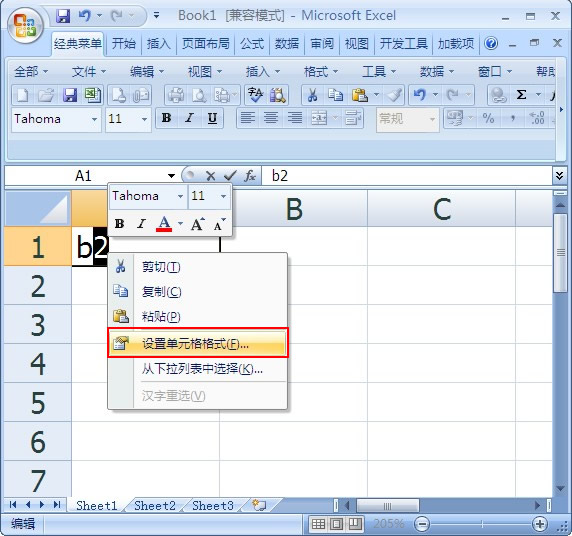Center align text in toolbar
572x536 pixels.
coord(271,118)
